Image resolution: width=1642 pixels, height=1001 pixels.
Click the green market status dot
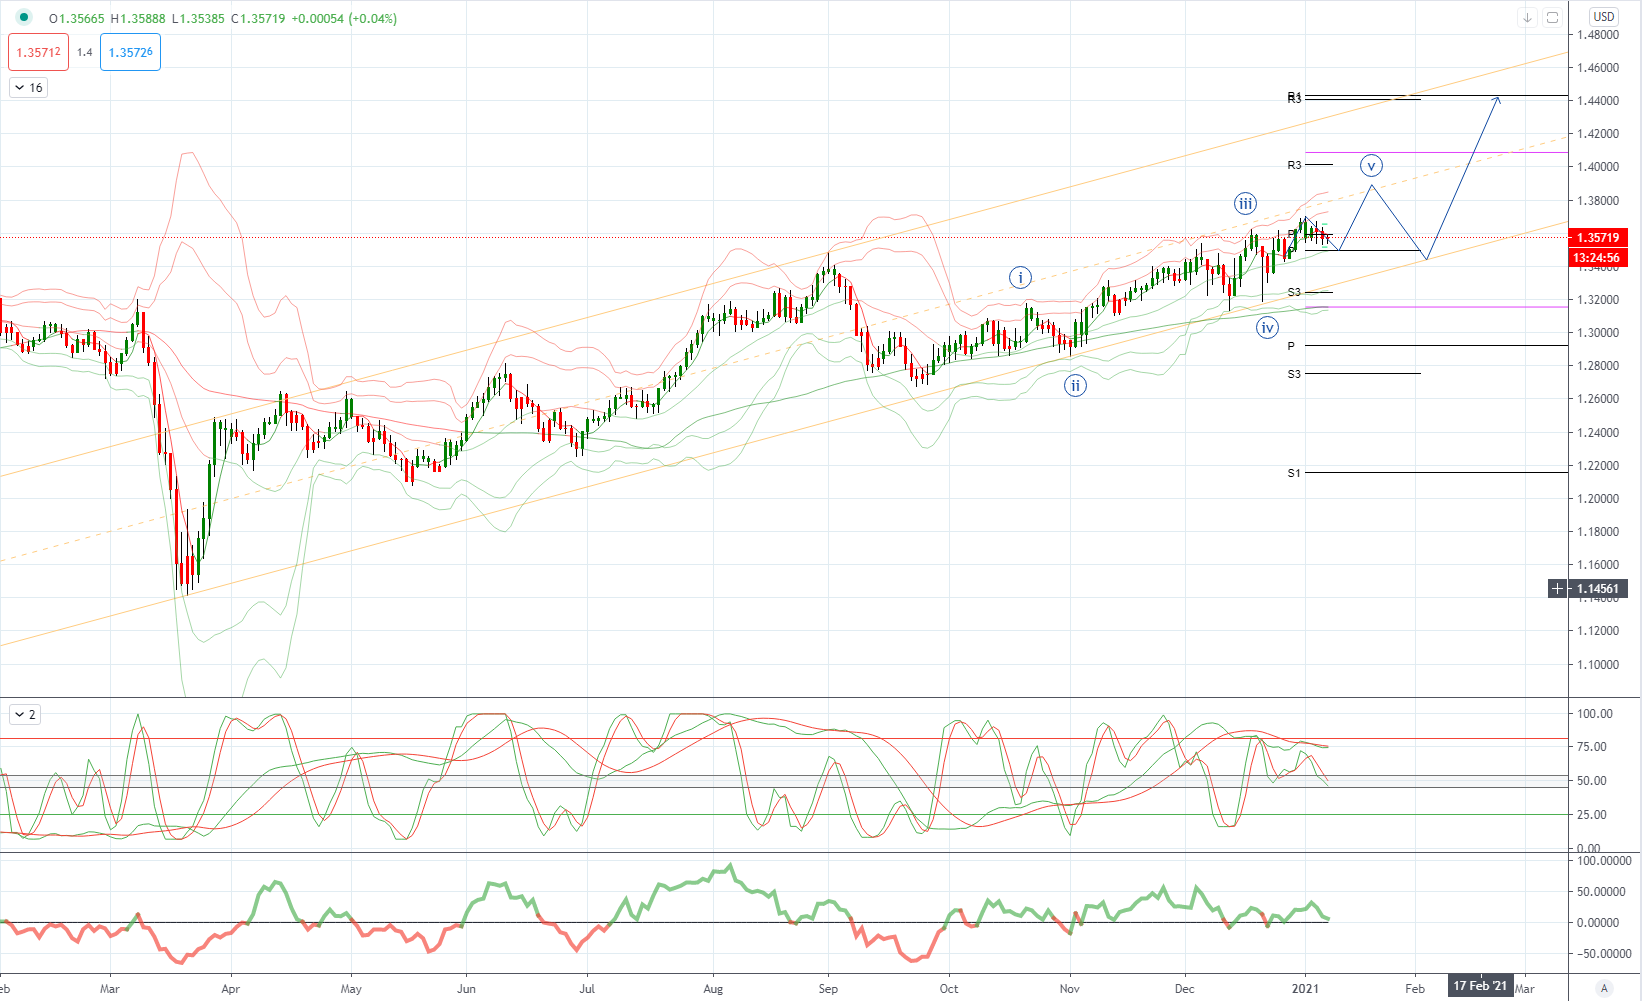click(x=24, y=18)
